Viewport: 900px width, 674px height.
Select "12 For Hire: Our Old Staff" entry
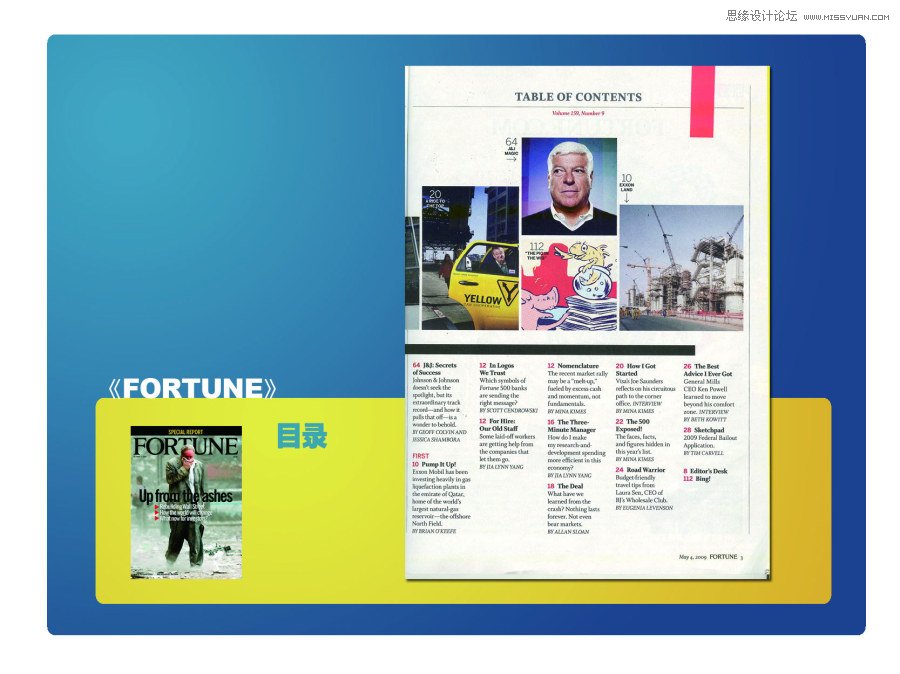(x=499, y=425)
